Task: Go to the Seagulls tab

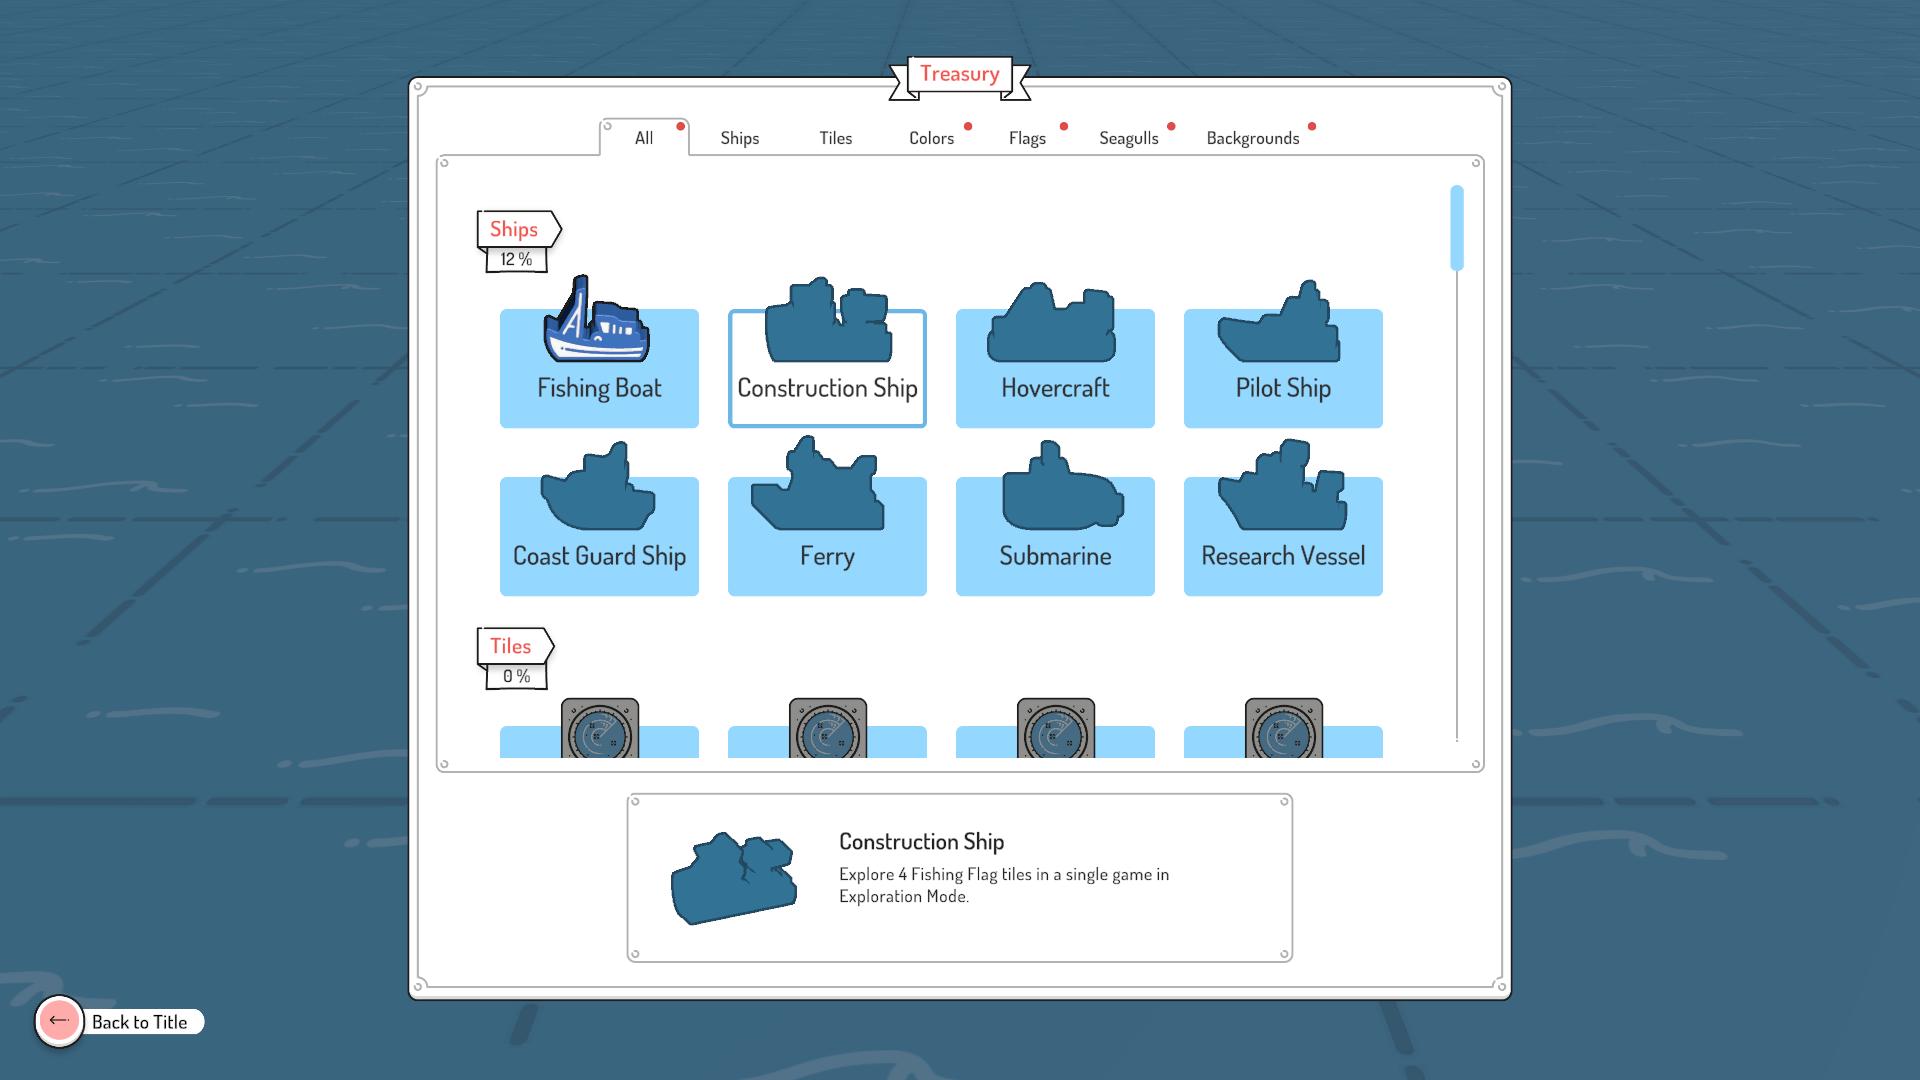Action: coord(1128,138)
